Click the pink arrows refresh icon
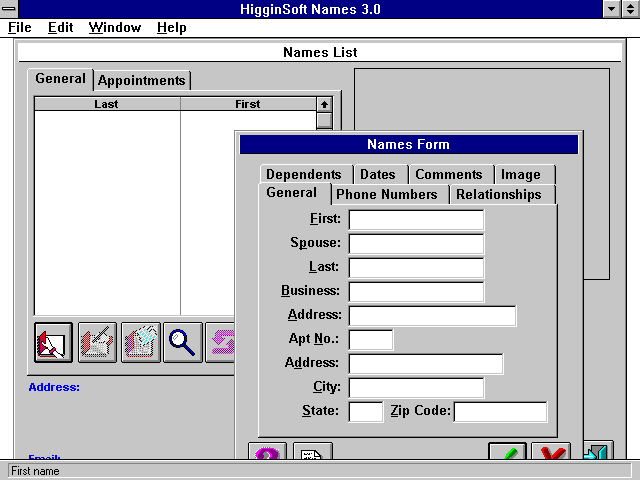 pyautogui.click(x=221, y=342)
